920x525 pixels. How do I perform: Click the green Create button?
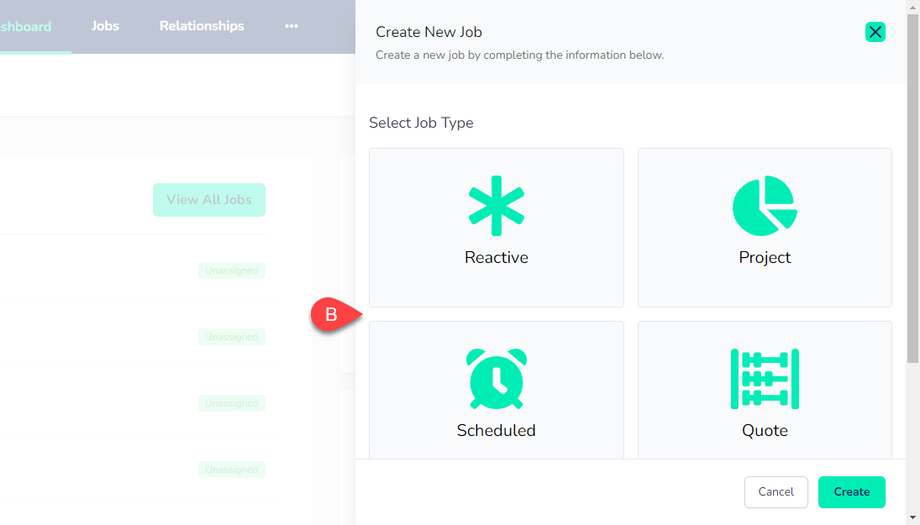(x=851, y=492)
